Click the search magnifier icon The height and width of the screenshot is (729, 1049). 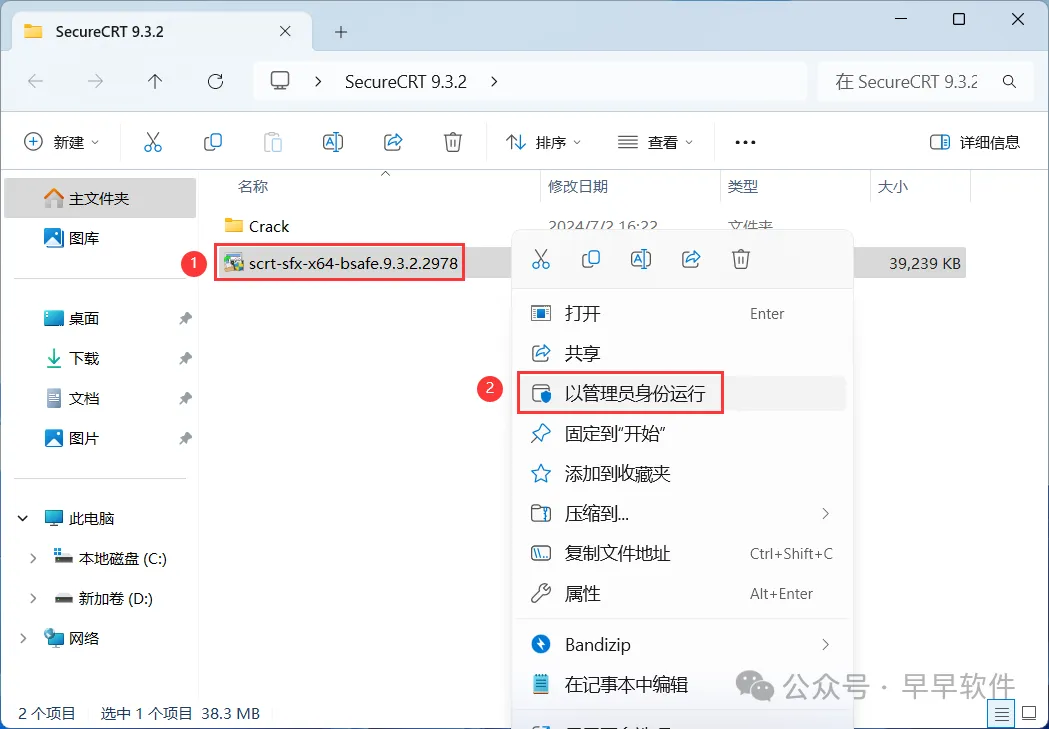[1010, 82]
